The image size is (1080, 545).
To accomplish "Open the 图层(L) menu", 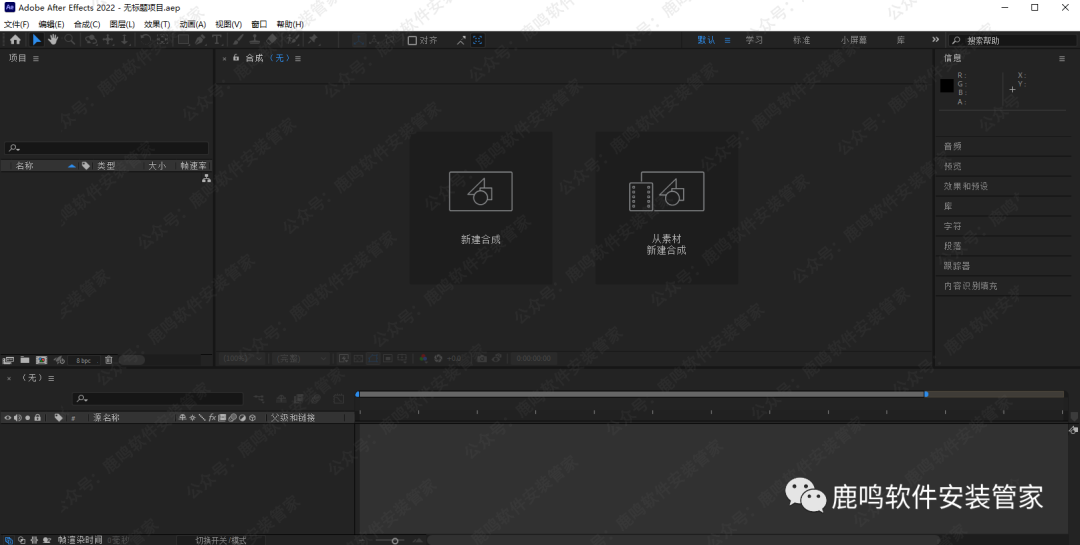I will (x=123, y=24).
